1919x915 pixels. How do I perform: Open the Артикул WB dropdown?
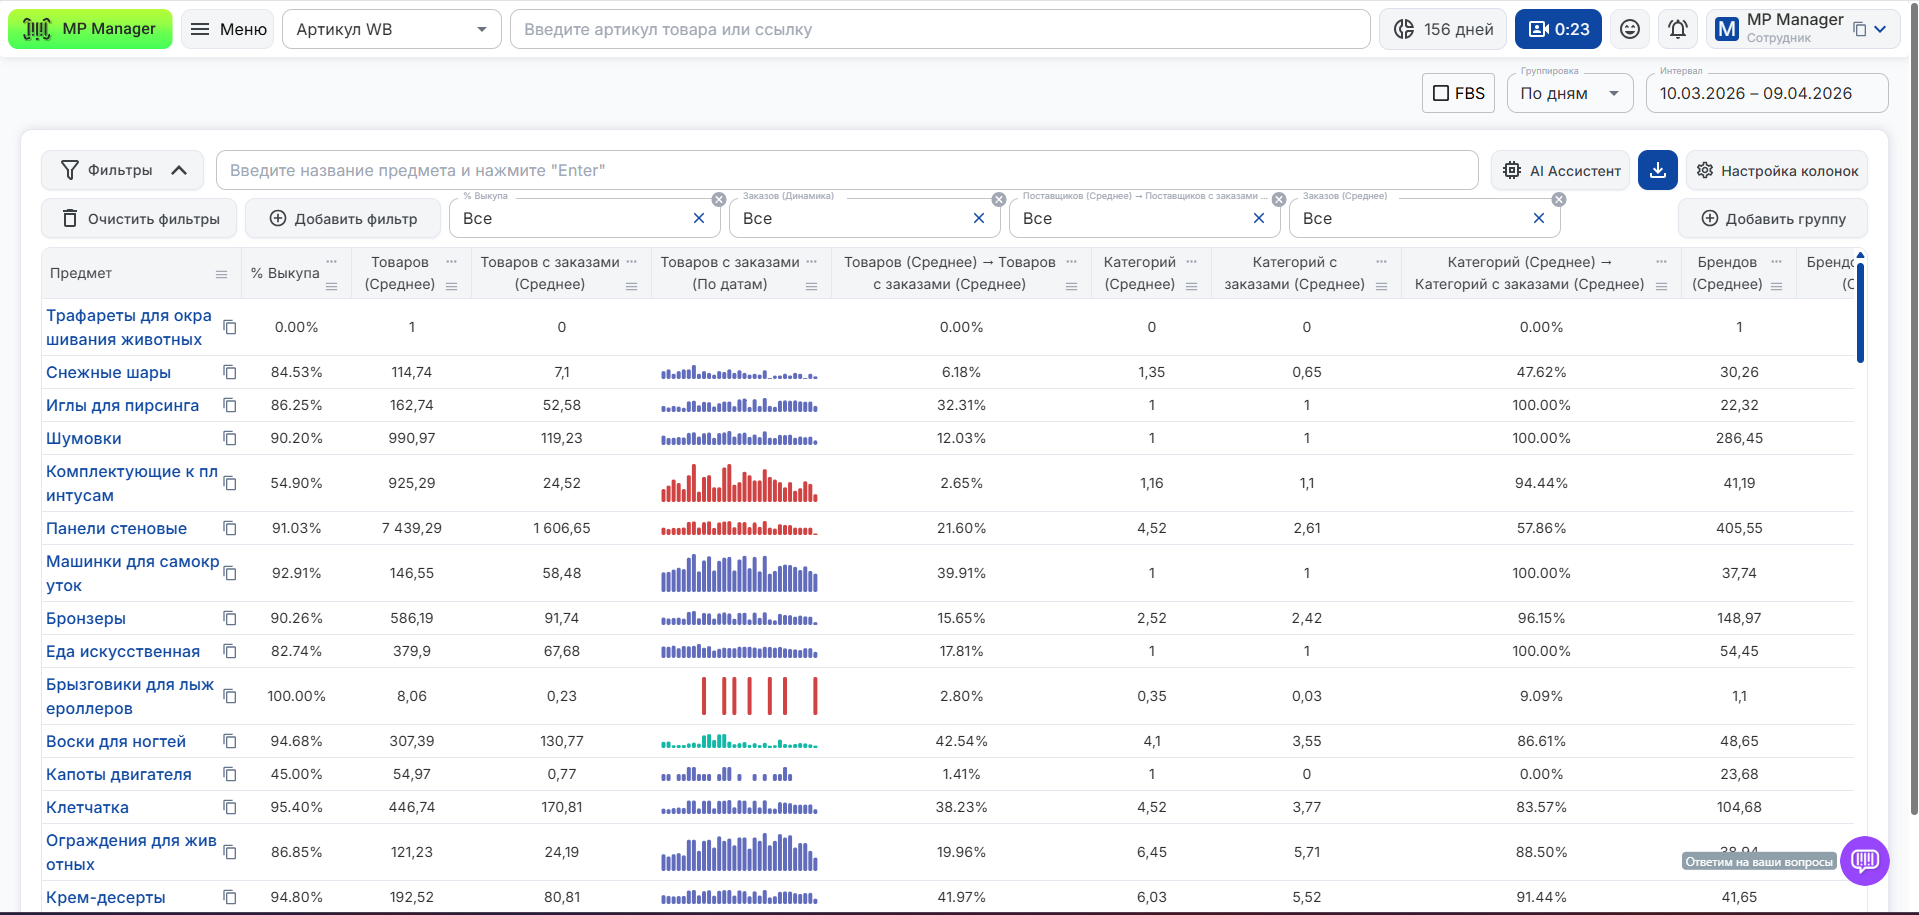391,29
